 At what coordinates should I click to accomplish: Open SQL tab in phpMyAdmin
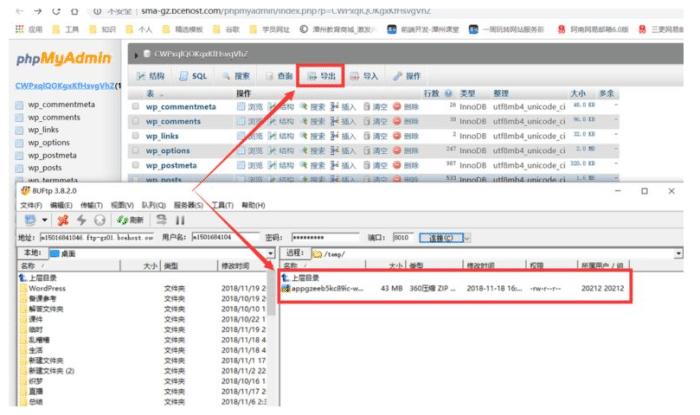tap(194, 76)
